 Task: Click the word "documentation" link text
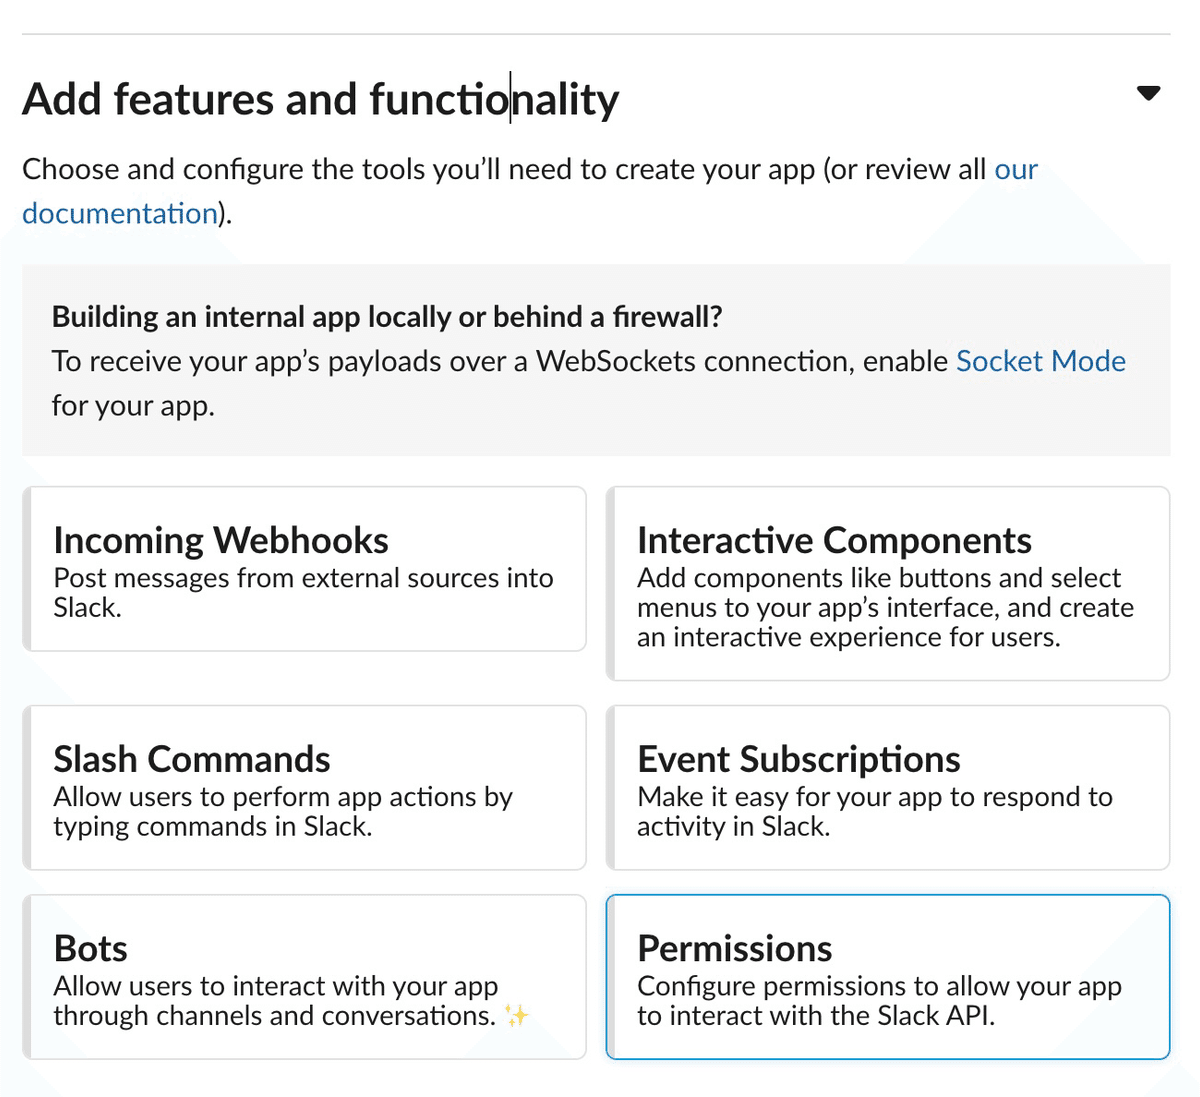click(120, 214)
